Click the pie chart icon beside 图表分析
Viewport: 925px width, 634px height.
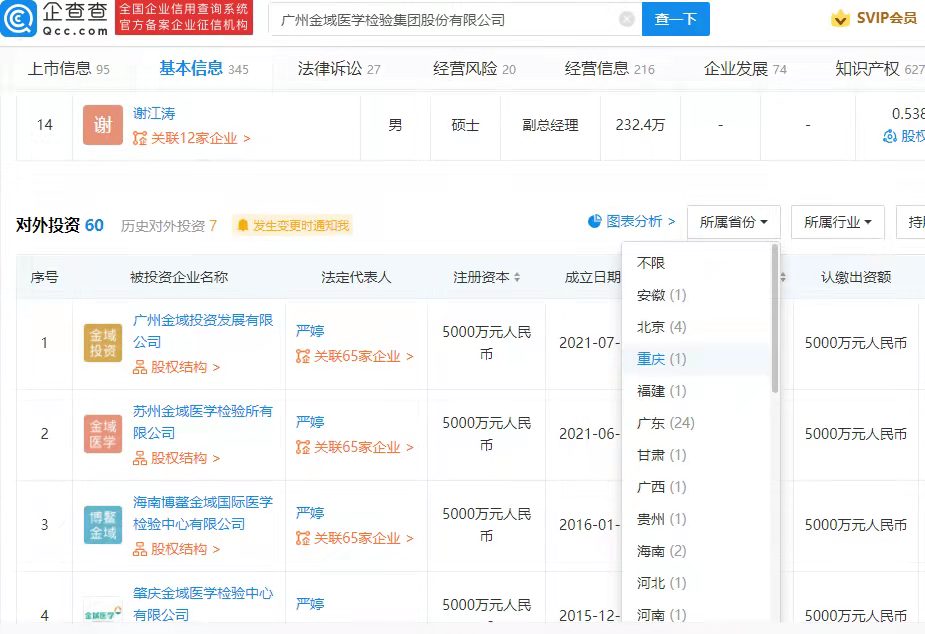[595, 221]
